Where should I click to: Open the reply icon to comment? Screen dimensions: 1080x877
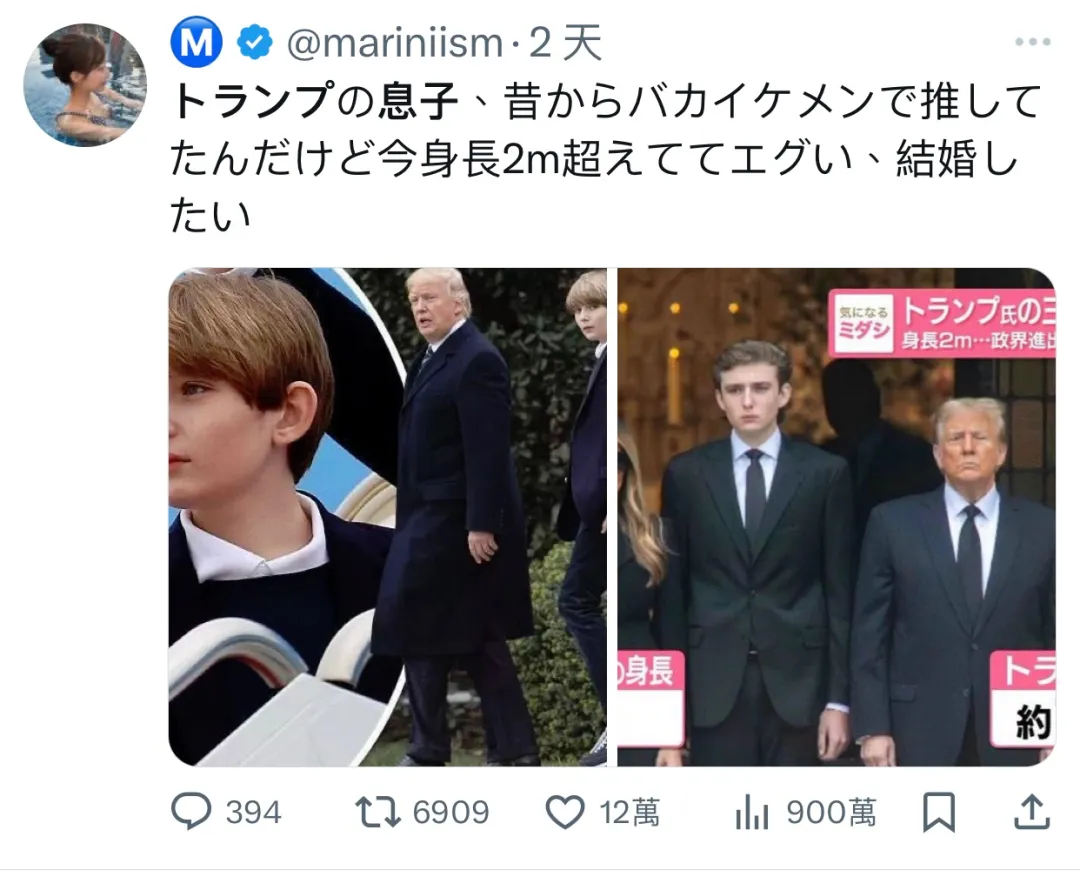pos(190,812)
